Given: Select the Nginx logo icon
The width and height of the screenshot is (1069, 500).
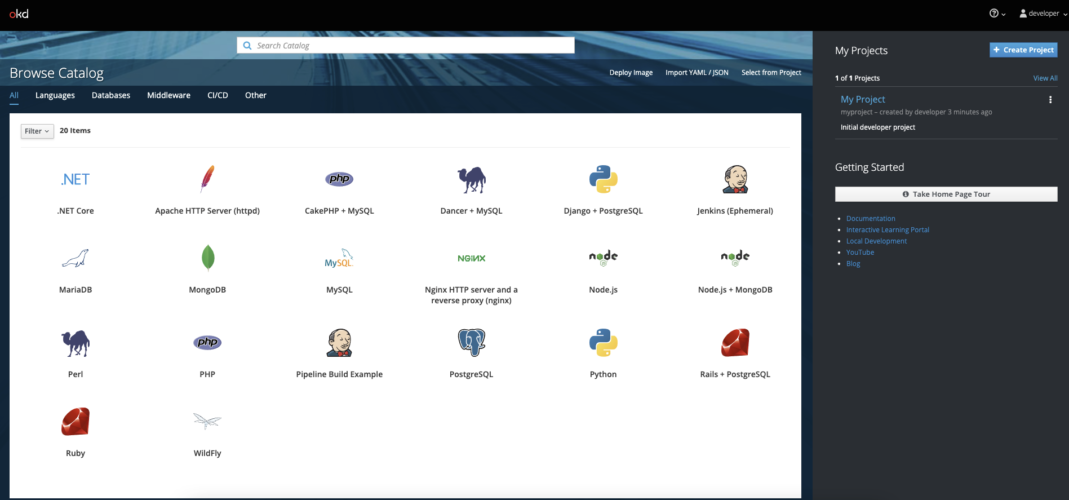Looking at the screenshot, I should click(471, 258).
